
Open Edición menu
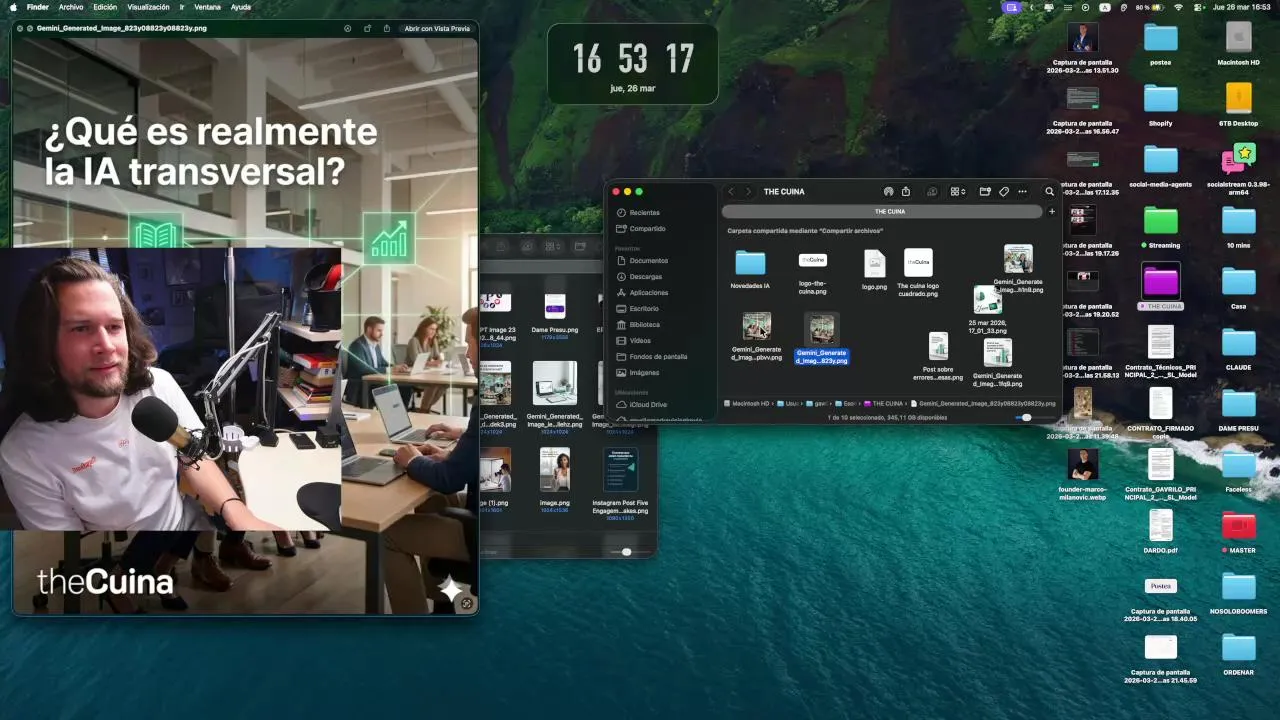coord(105,7)
